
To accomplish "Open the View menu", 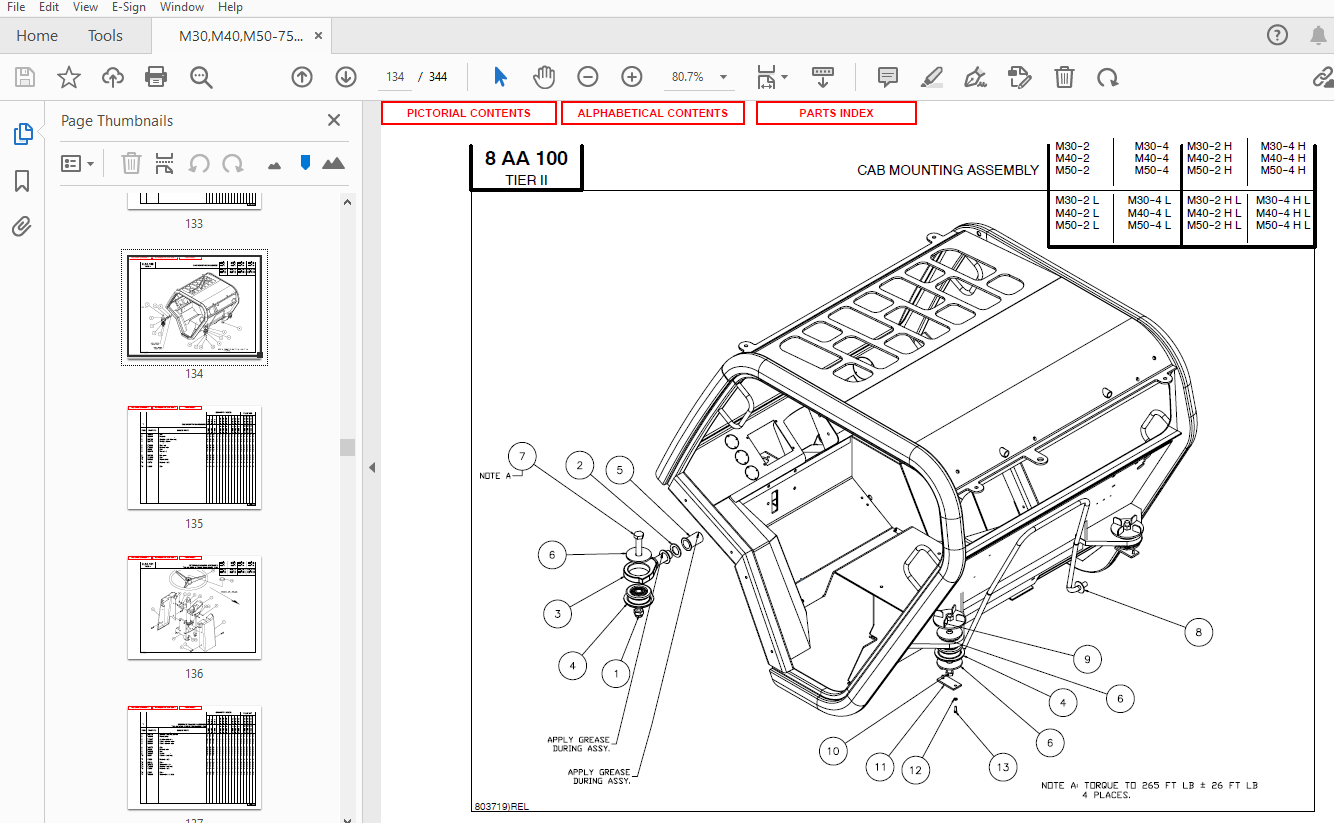I will coord(85,7).
